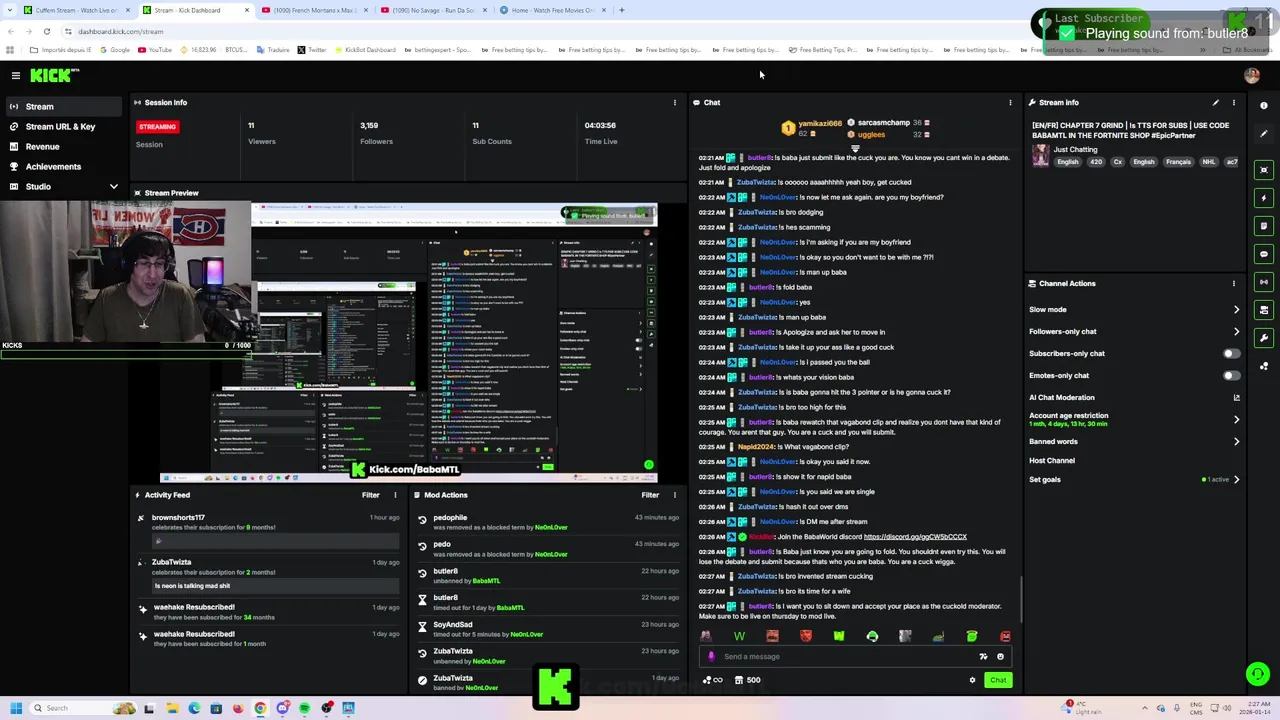Screen dimensions: 1280x720
Task: Click the Français stream tag
Action: click(1178, 162)
